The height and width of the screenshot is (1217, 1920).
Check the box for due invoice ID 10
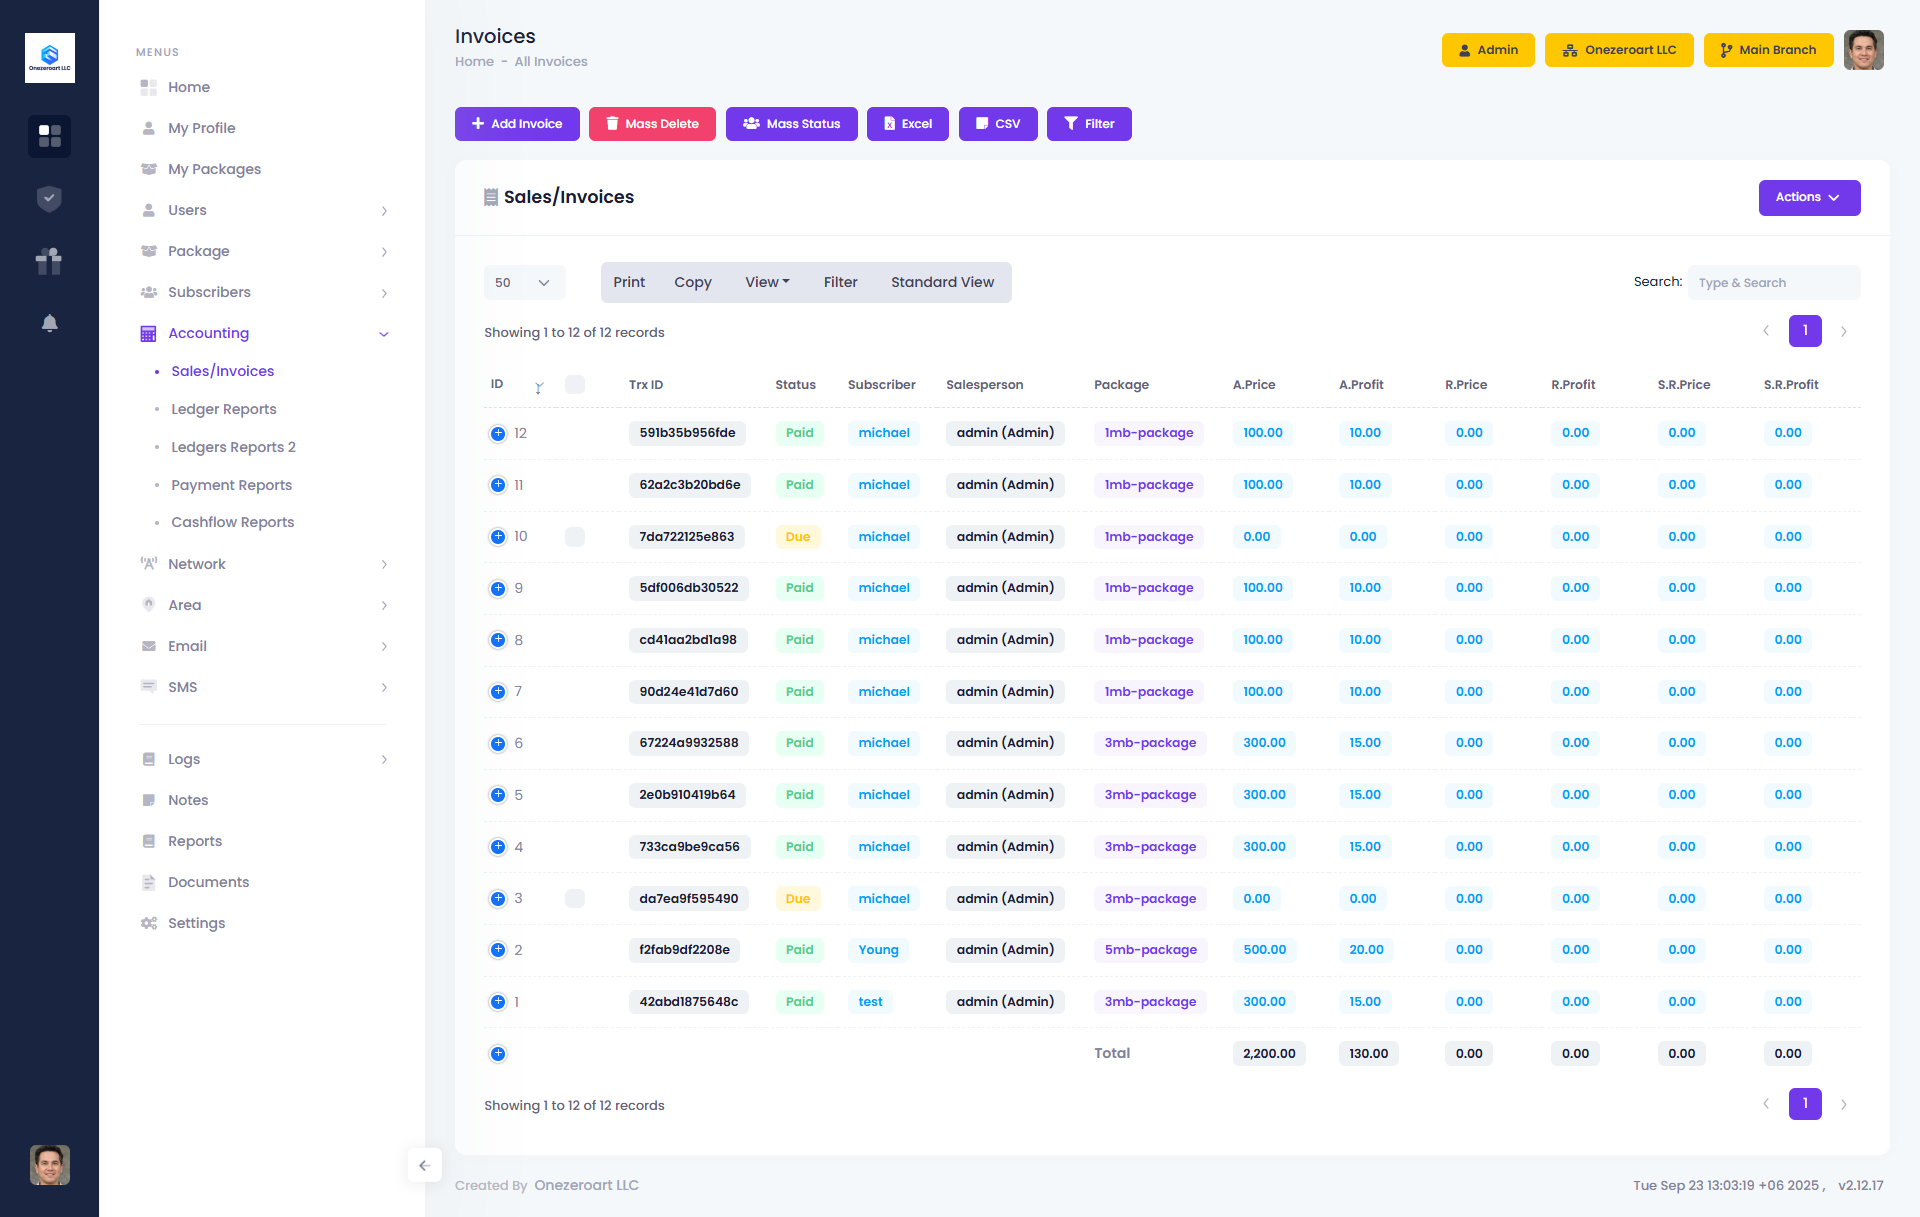tap(575, 537)
